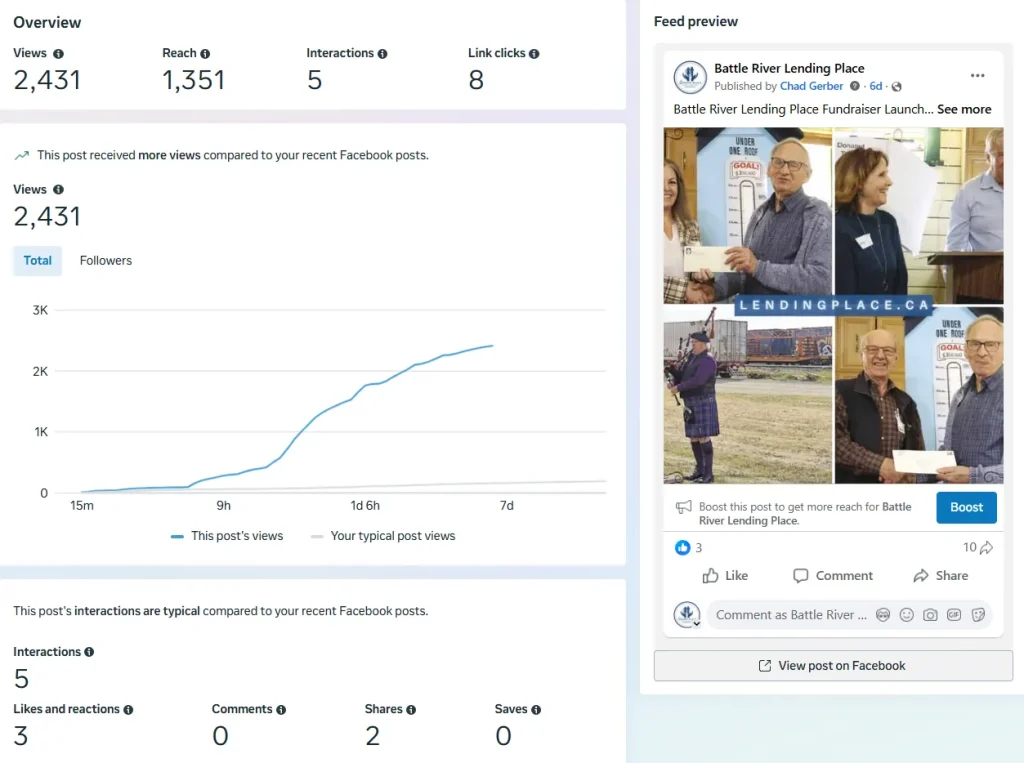Click the blue like reaction icon
The height and width of the screenshot is (763, 1024).
[x=683, y=548]
